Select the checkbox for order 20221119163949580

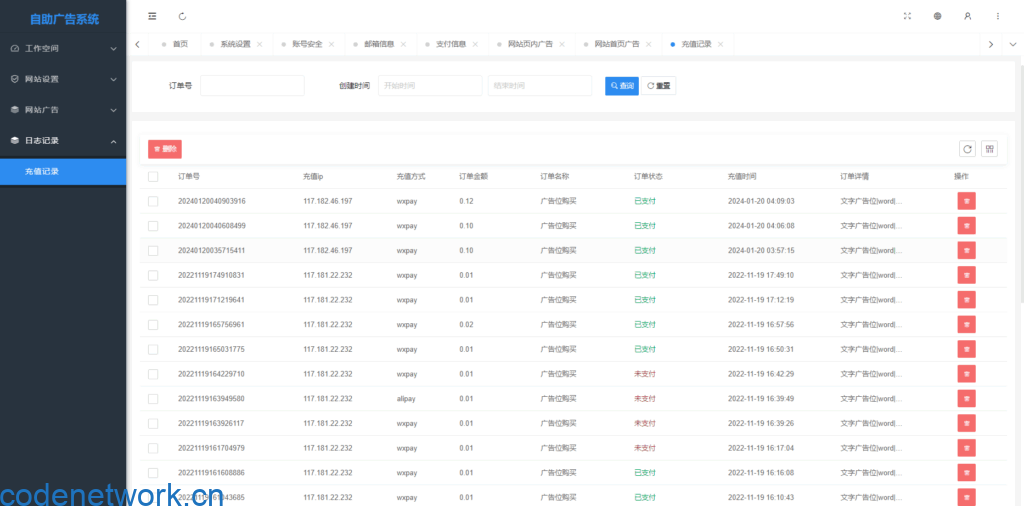pos(153,398)
